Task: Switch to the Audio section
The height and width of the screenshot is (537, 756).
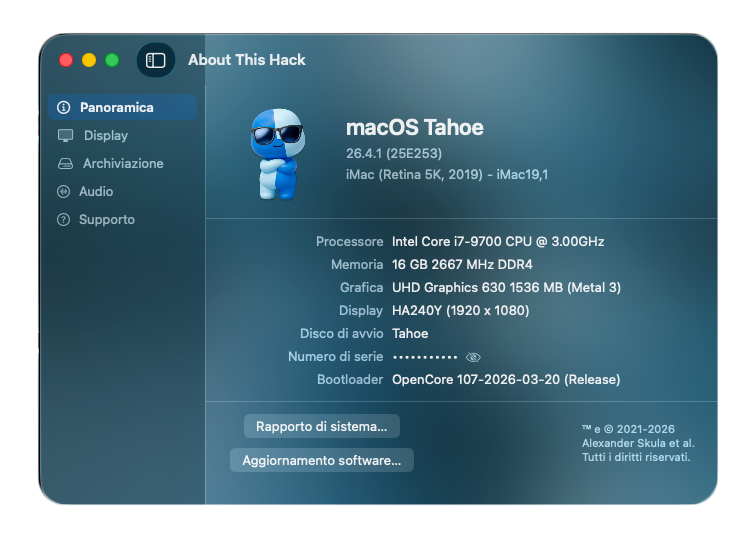Action: click(x=122, y=191)
